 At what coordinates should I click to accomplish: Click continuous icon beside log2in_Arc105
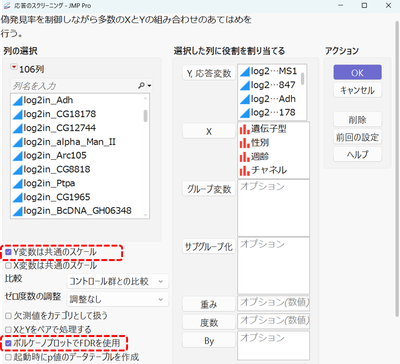pyautogui.click(x=17, y=156)
